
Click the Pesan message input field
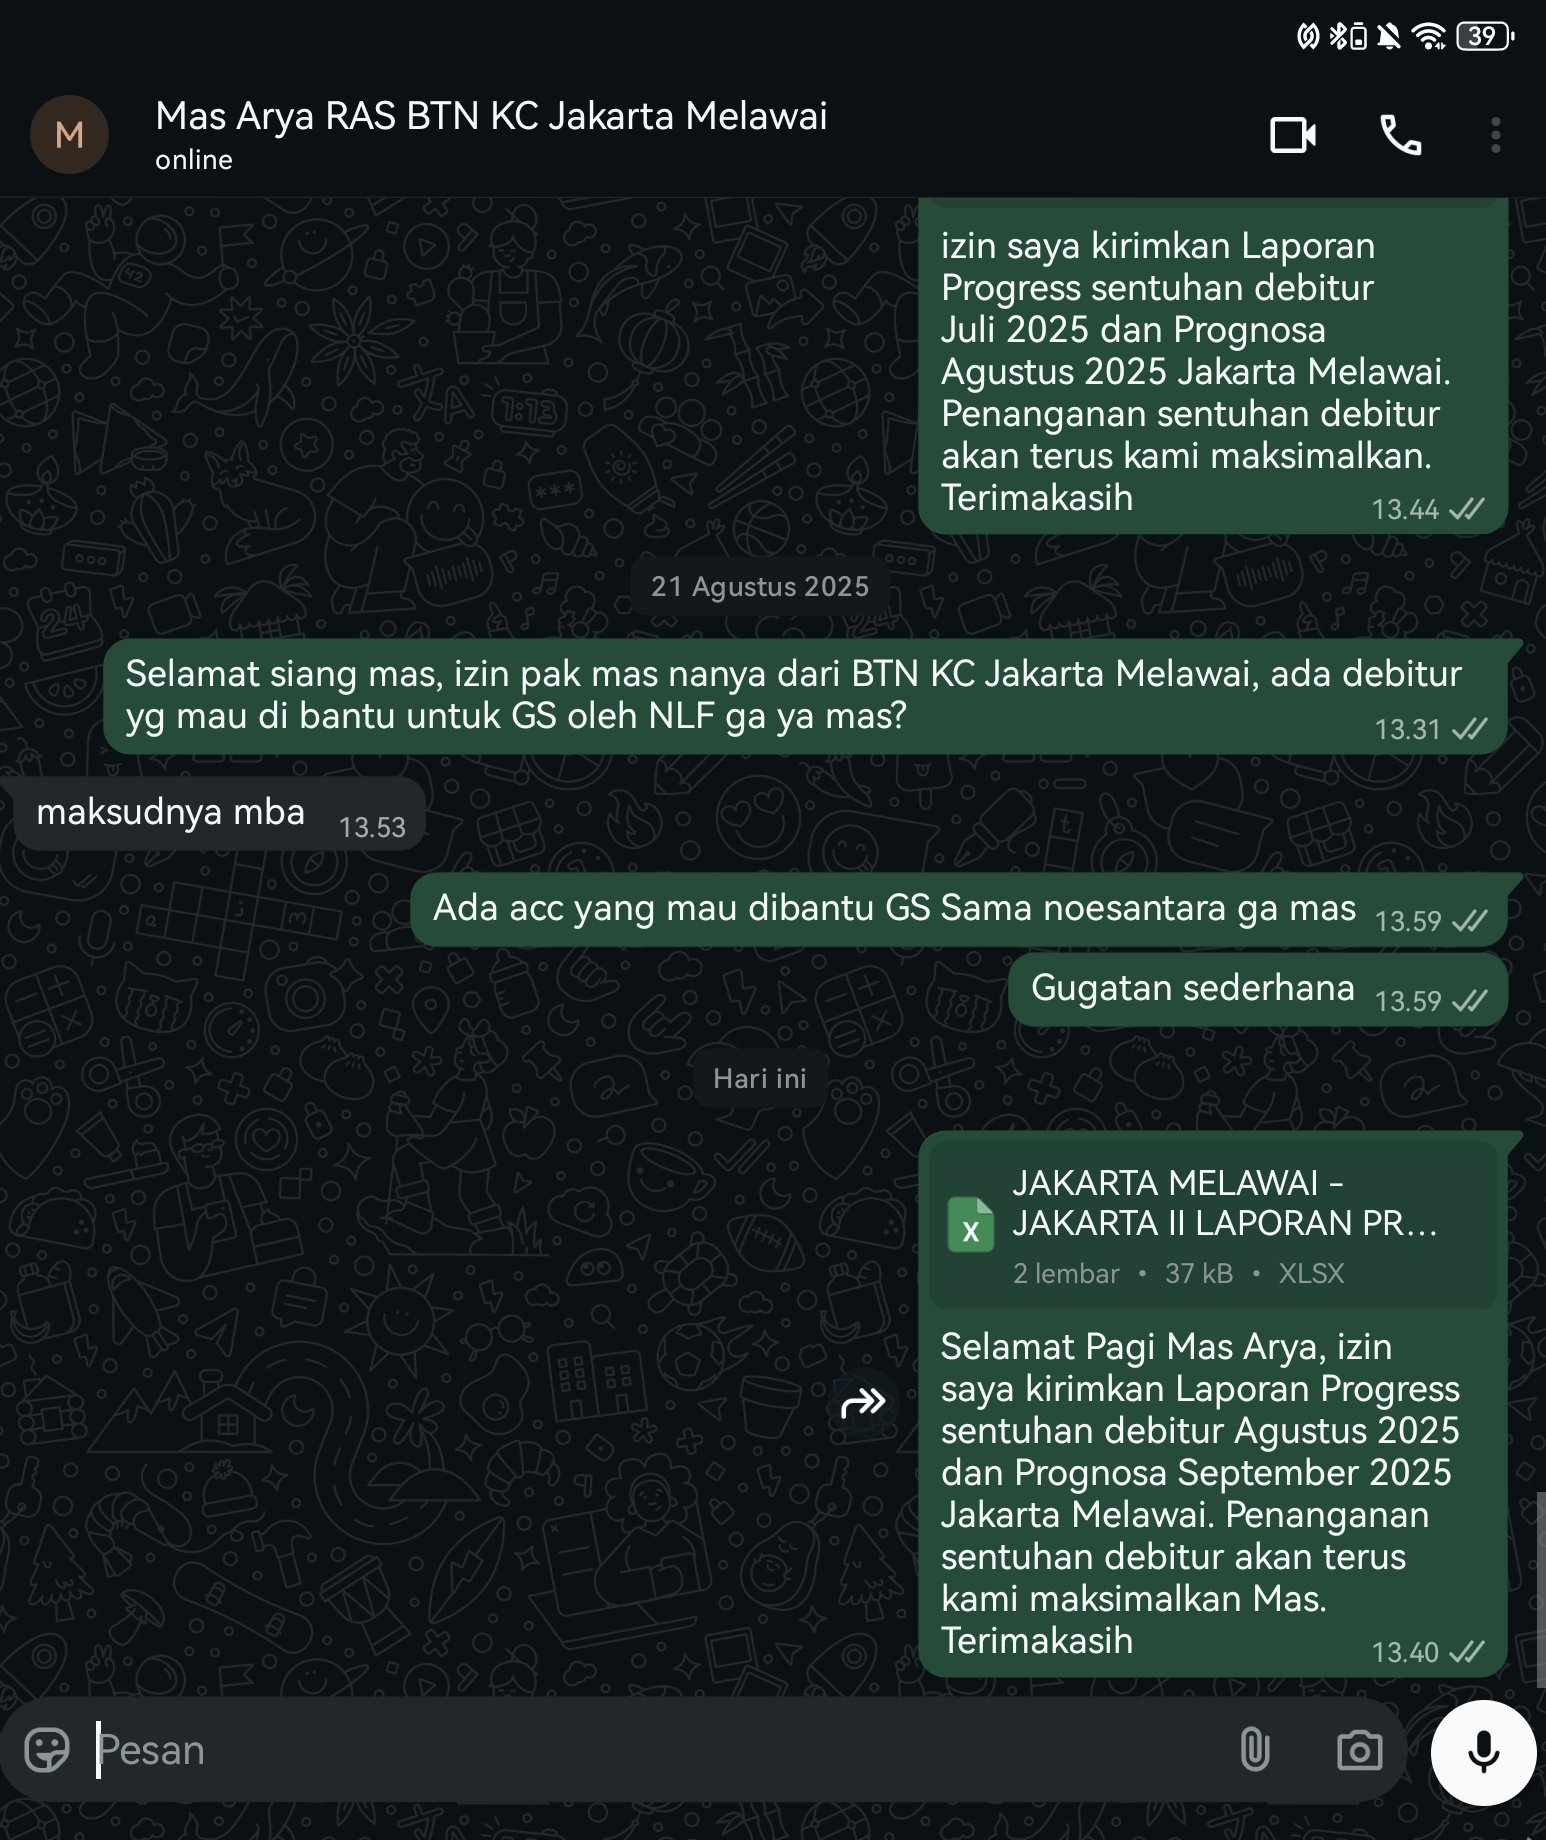point(660,1750)
